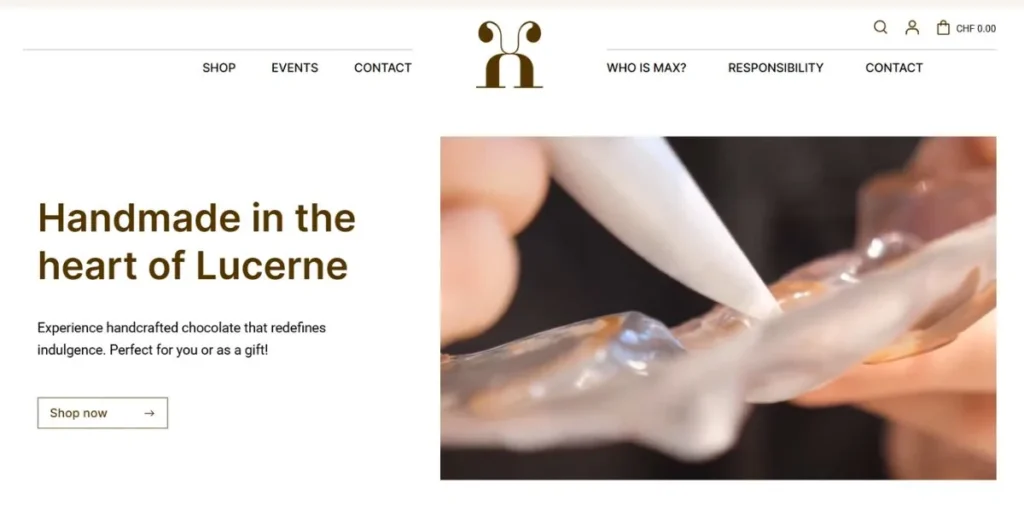Click the handcrafted chocolate description text

pyautogui.click(x=182, y=338)
